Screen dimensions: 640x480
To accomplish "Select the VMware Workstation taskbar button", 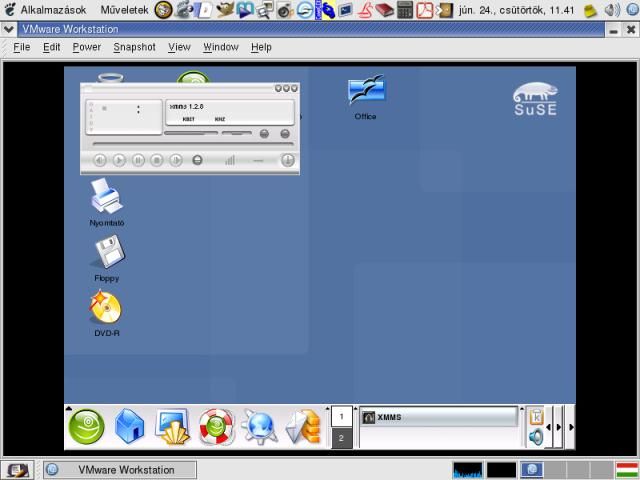I will click(120, 470).
